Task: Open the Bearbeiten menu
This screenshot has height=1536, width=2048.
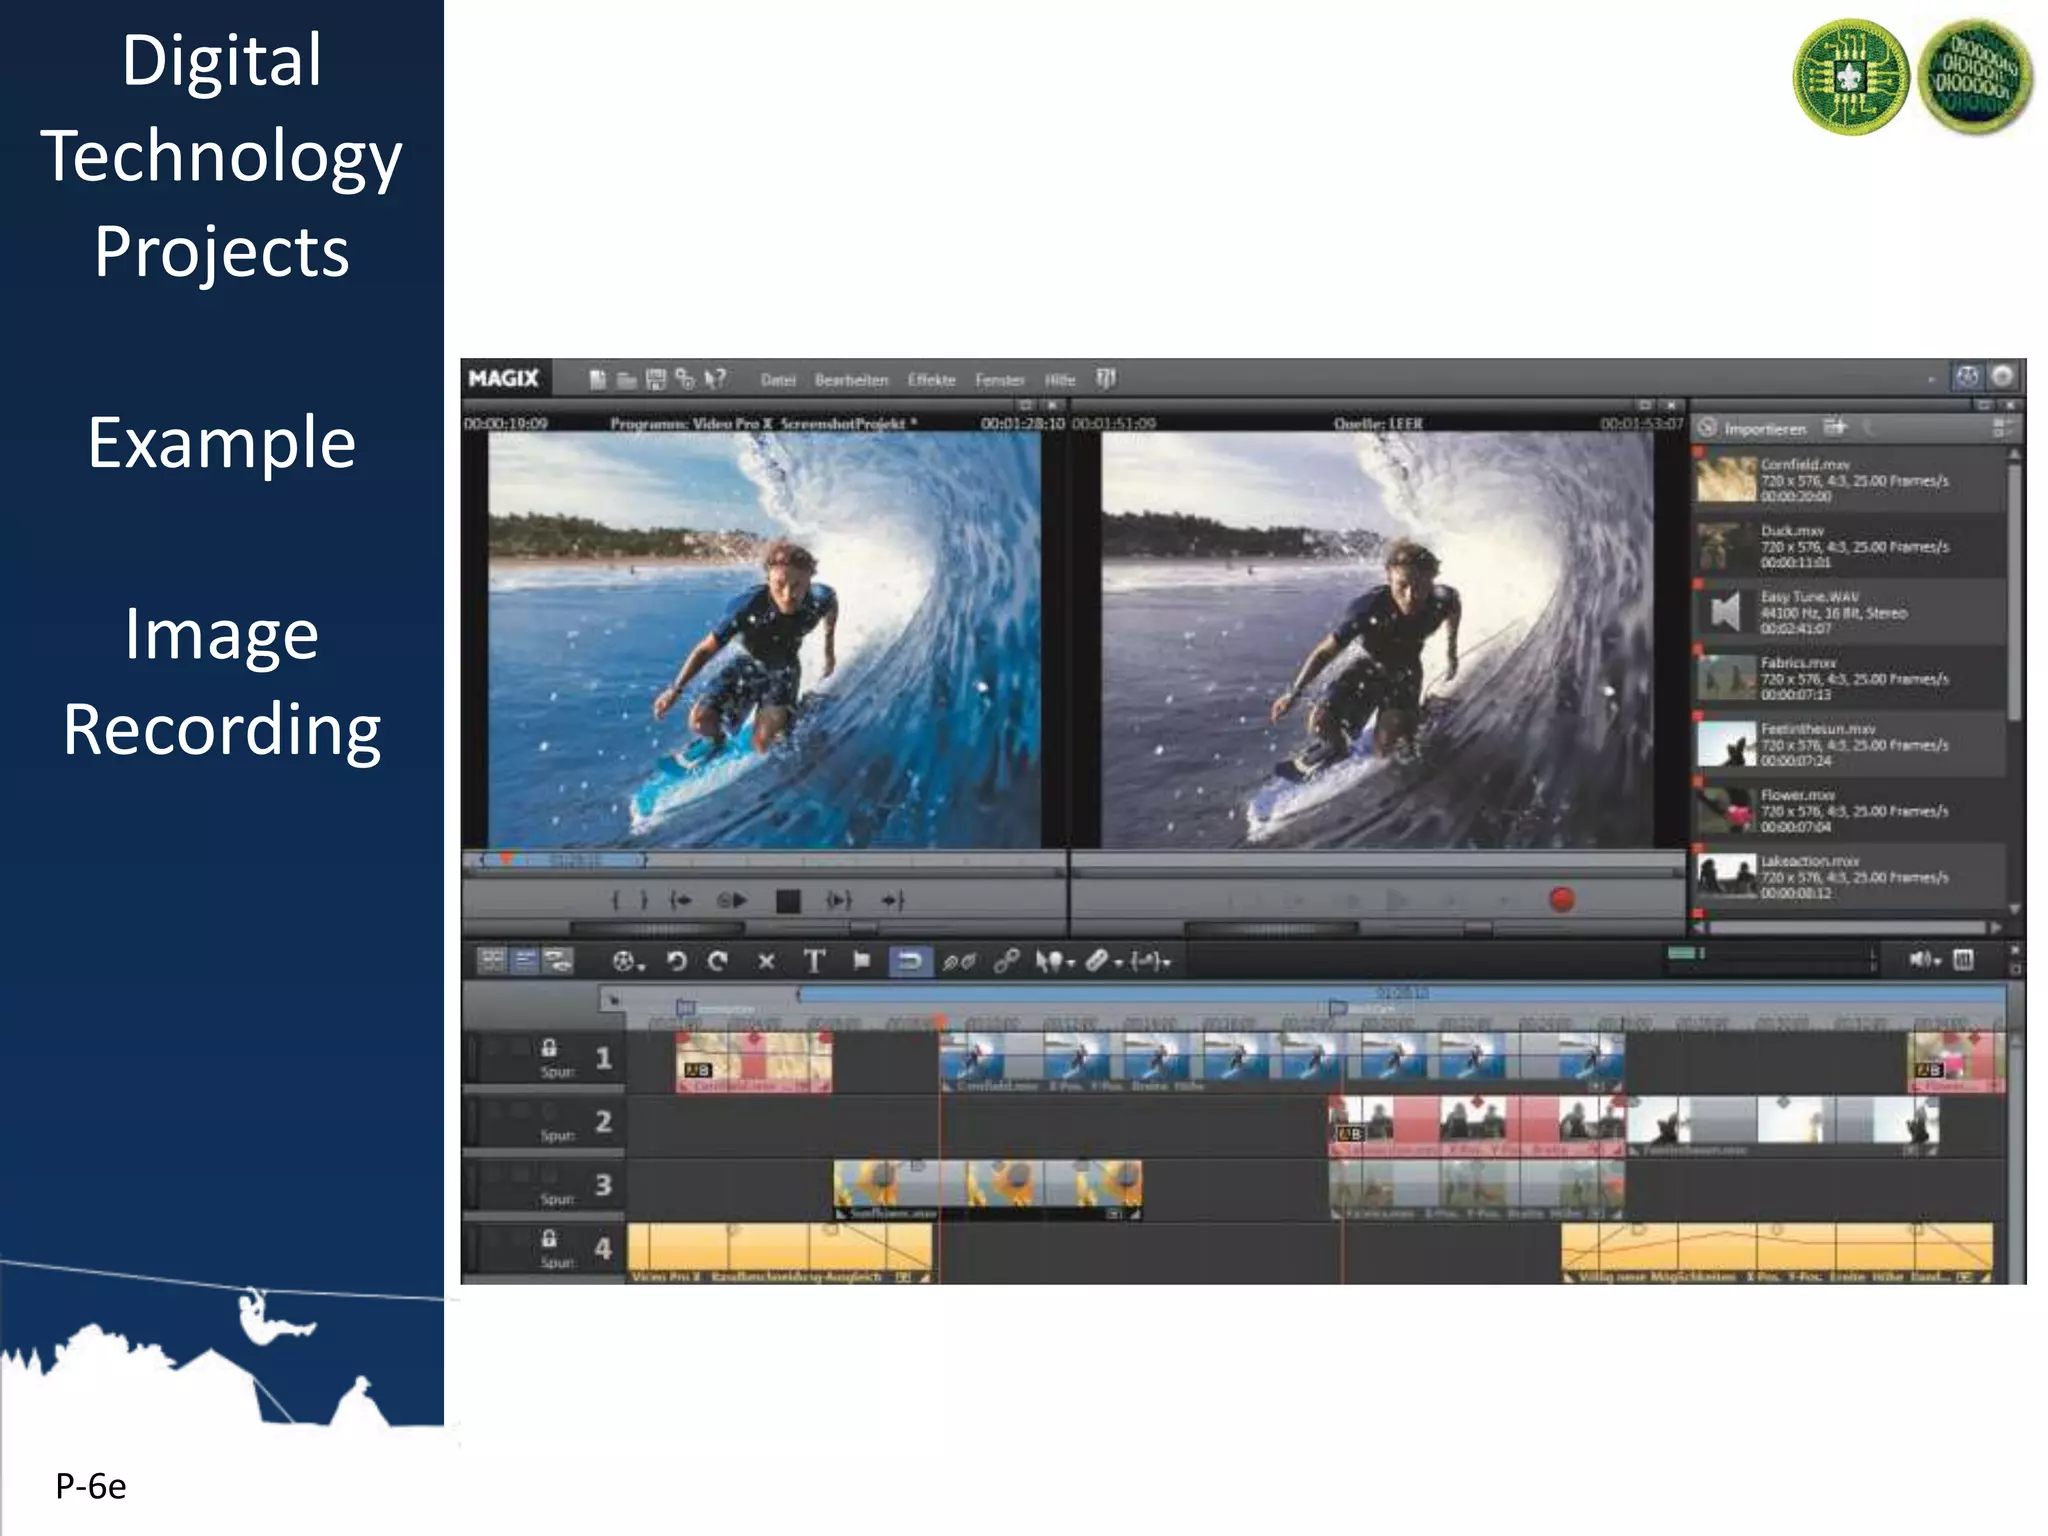Action: pos(851,380)
